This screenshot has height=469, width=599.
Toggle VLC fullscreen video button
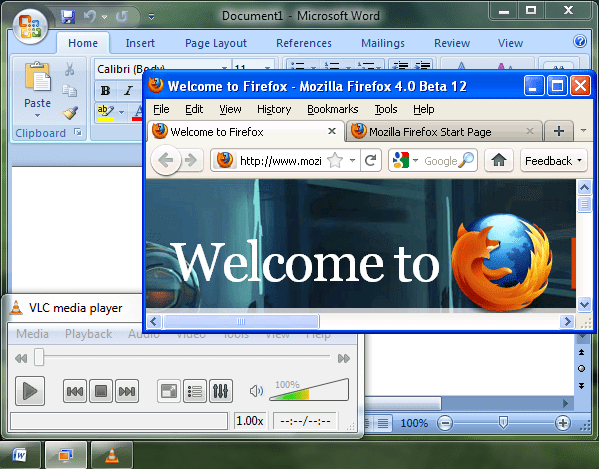[169, 391]
